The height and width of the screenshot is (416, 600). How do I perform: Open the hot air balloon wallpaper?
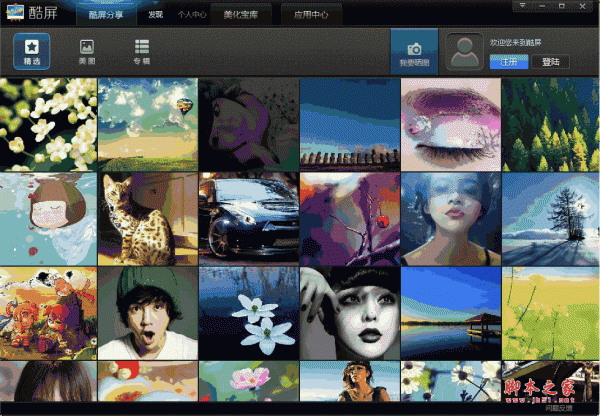(x=148, y=124)
